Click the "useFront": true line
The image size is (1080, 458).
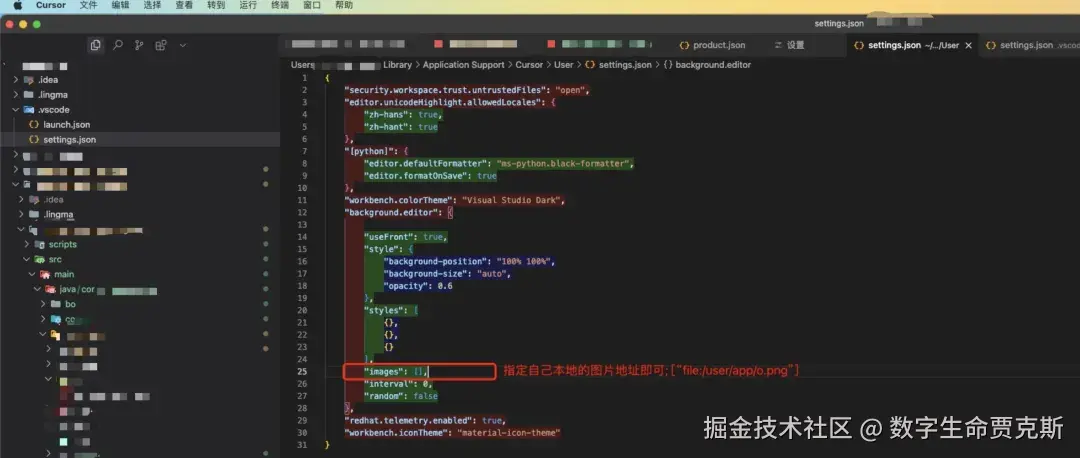(406, 237)
